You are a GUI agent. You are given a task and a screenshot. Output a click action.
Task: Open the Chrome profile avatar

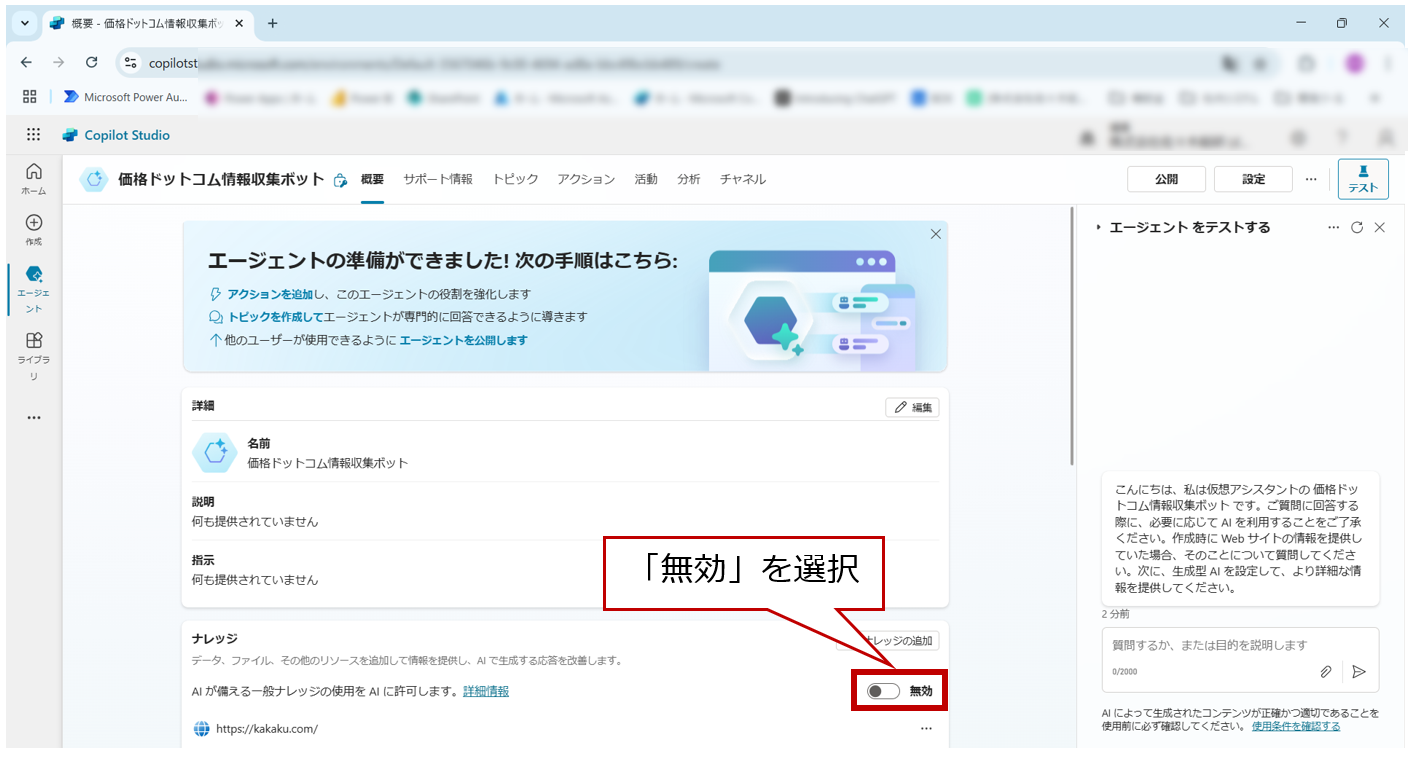[x=1354, y=63]
